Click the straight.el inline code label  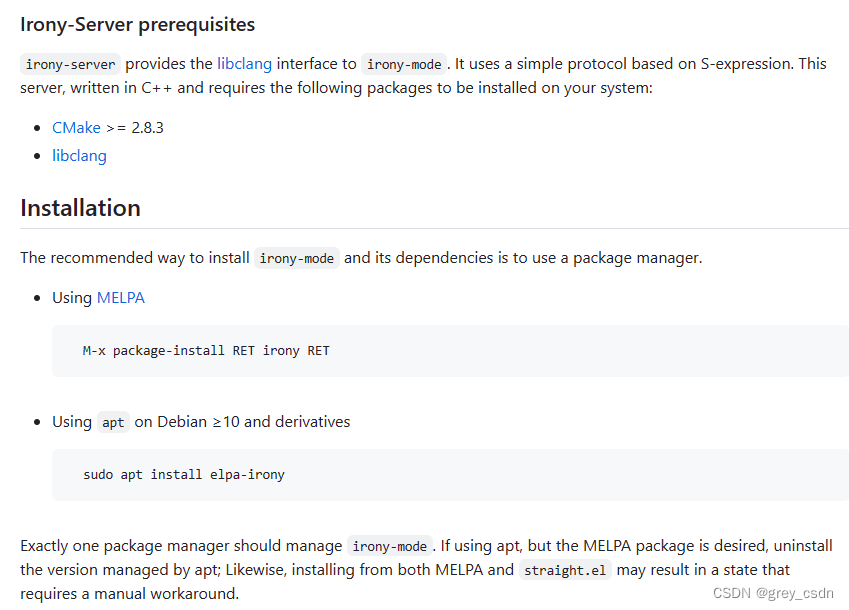click(565, 570)
